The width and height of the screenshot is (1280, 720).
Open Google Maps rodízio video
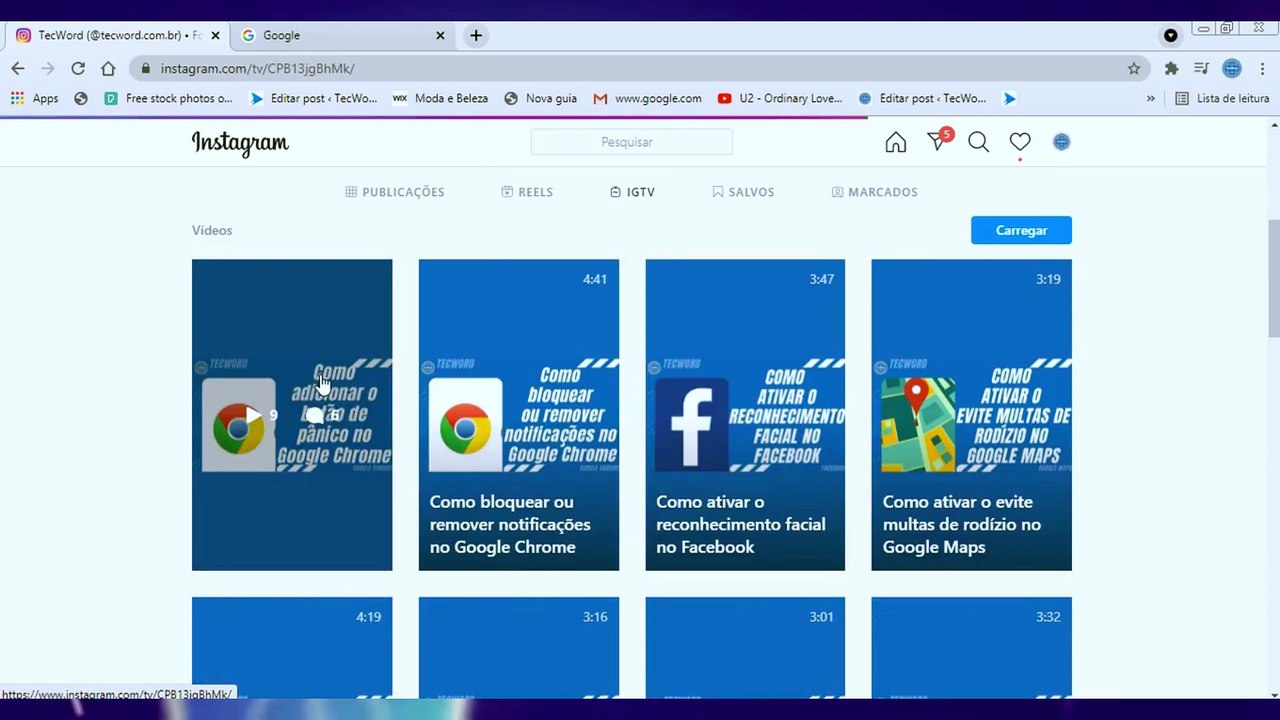[971, 415]
